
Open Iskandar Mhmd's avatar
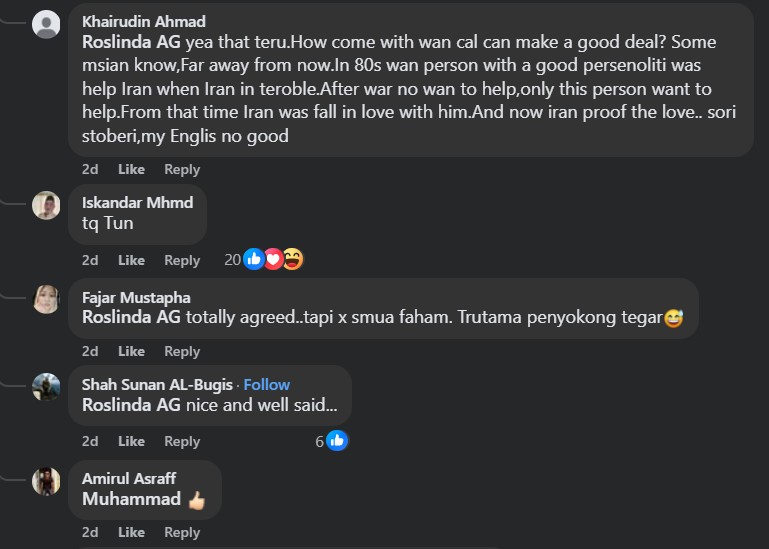46,205
